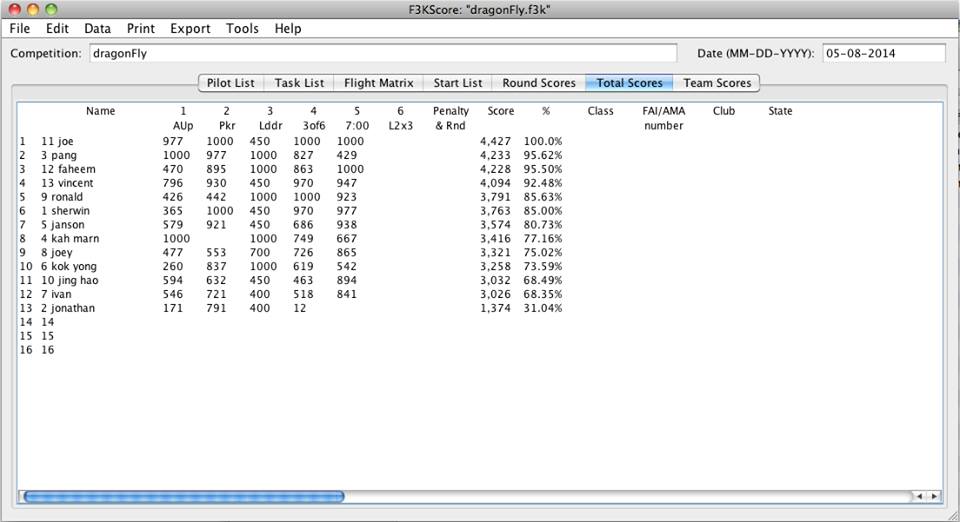Screen dimensions: 960x522
Task: View the Round Scores tab
Action: tap(539, 83)
